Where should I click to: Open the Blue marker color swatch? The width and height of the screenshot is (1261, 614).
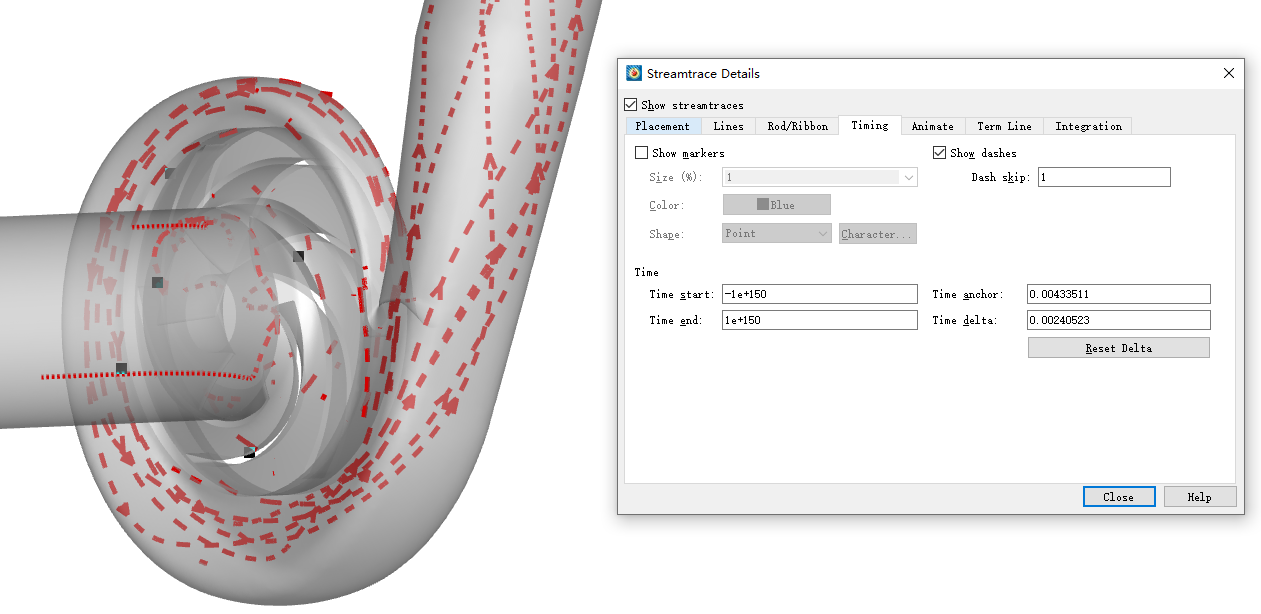pos(776,205)
